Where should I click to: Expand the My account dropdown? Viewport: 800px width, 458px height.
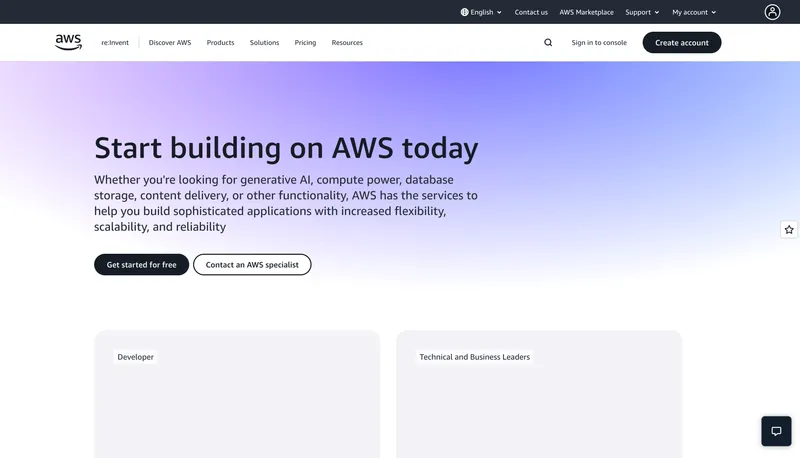click(x=694, y=12)
